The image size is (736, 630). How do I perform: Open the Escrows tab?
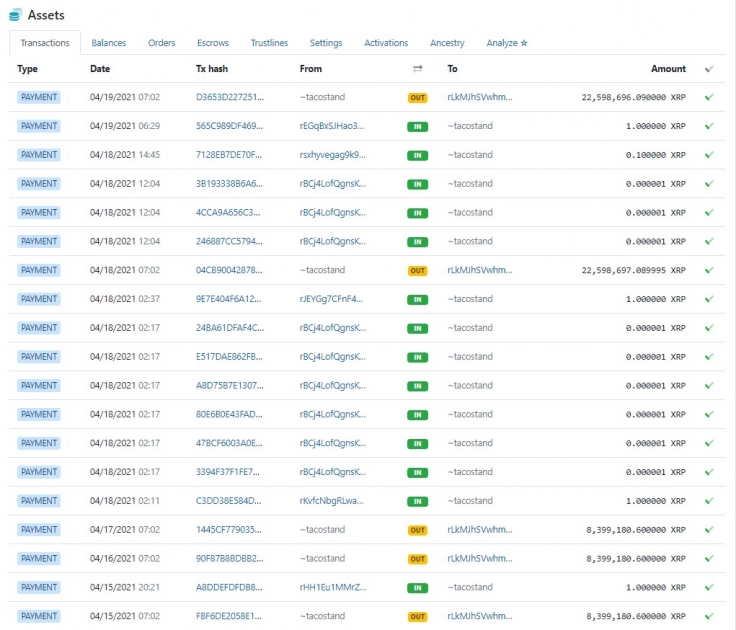(x=213, y=43)
